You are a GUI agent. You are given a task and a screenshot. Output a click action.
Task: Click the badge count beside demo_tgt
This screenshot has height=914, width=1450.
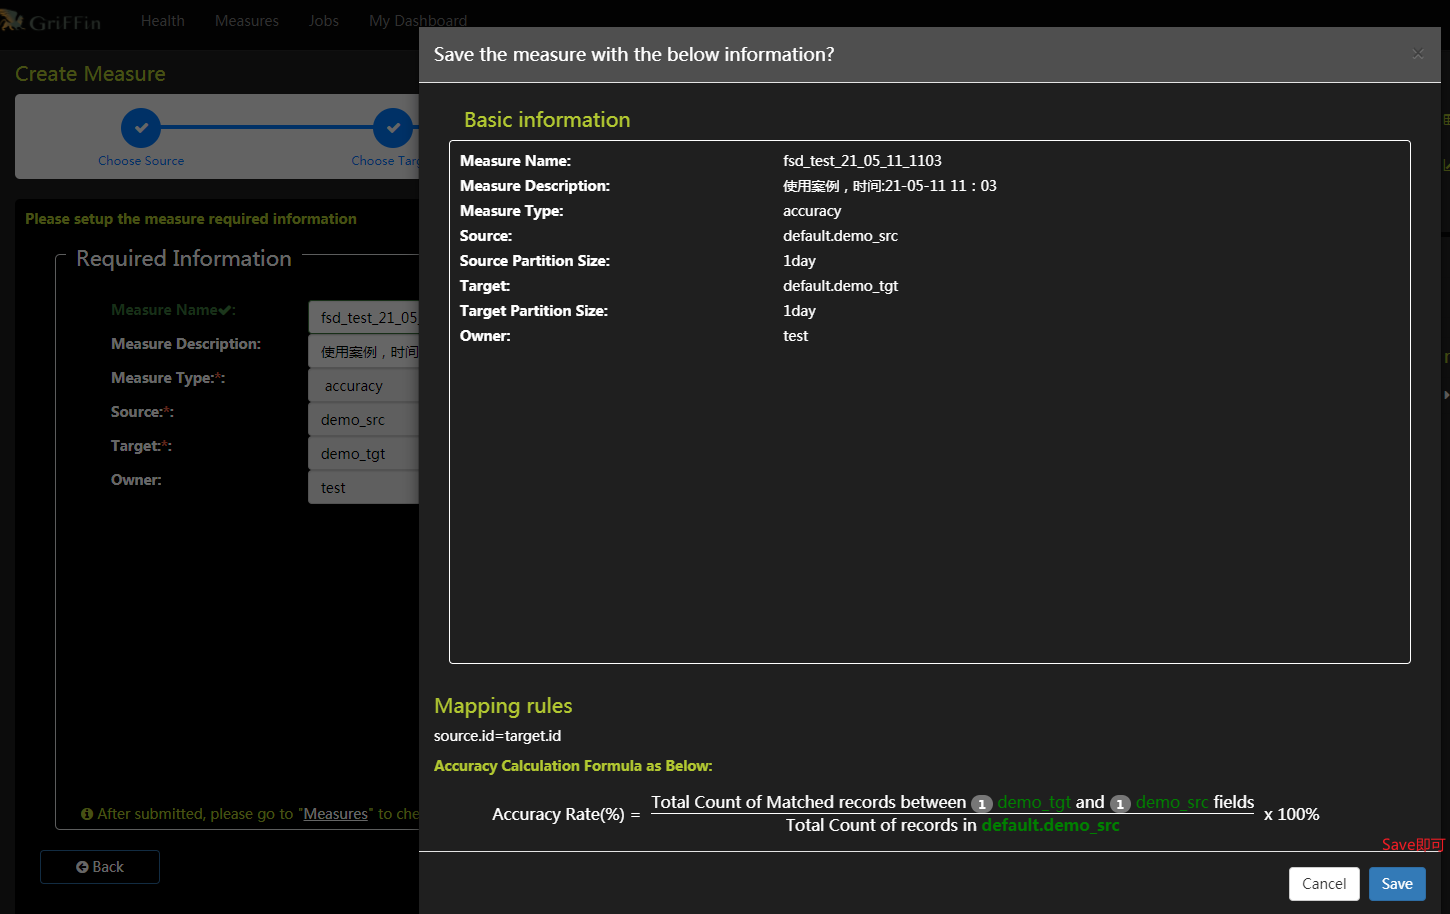click(x=982, y=804)
